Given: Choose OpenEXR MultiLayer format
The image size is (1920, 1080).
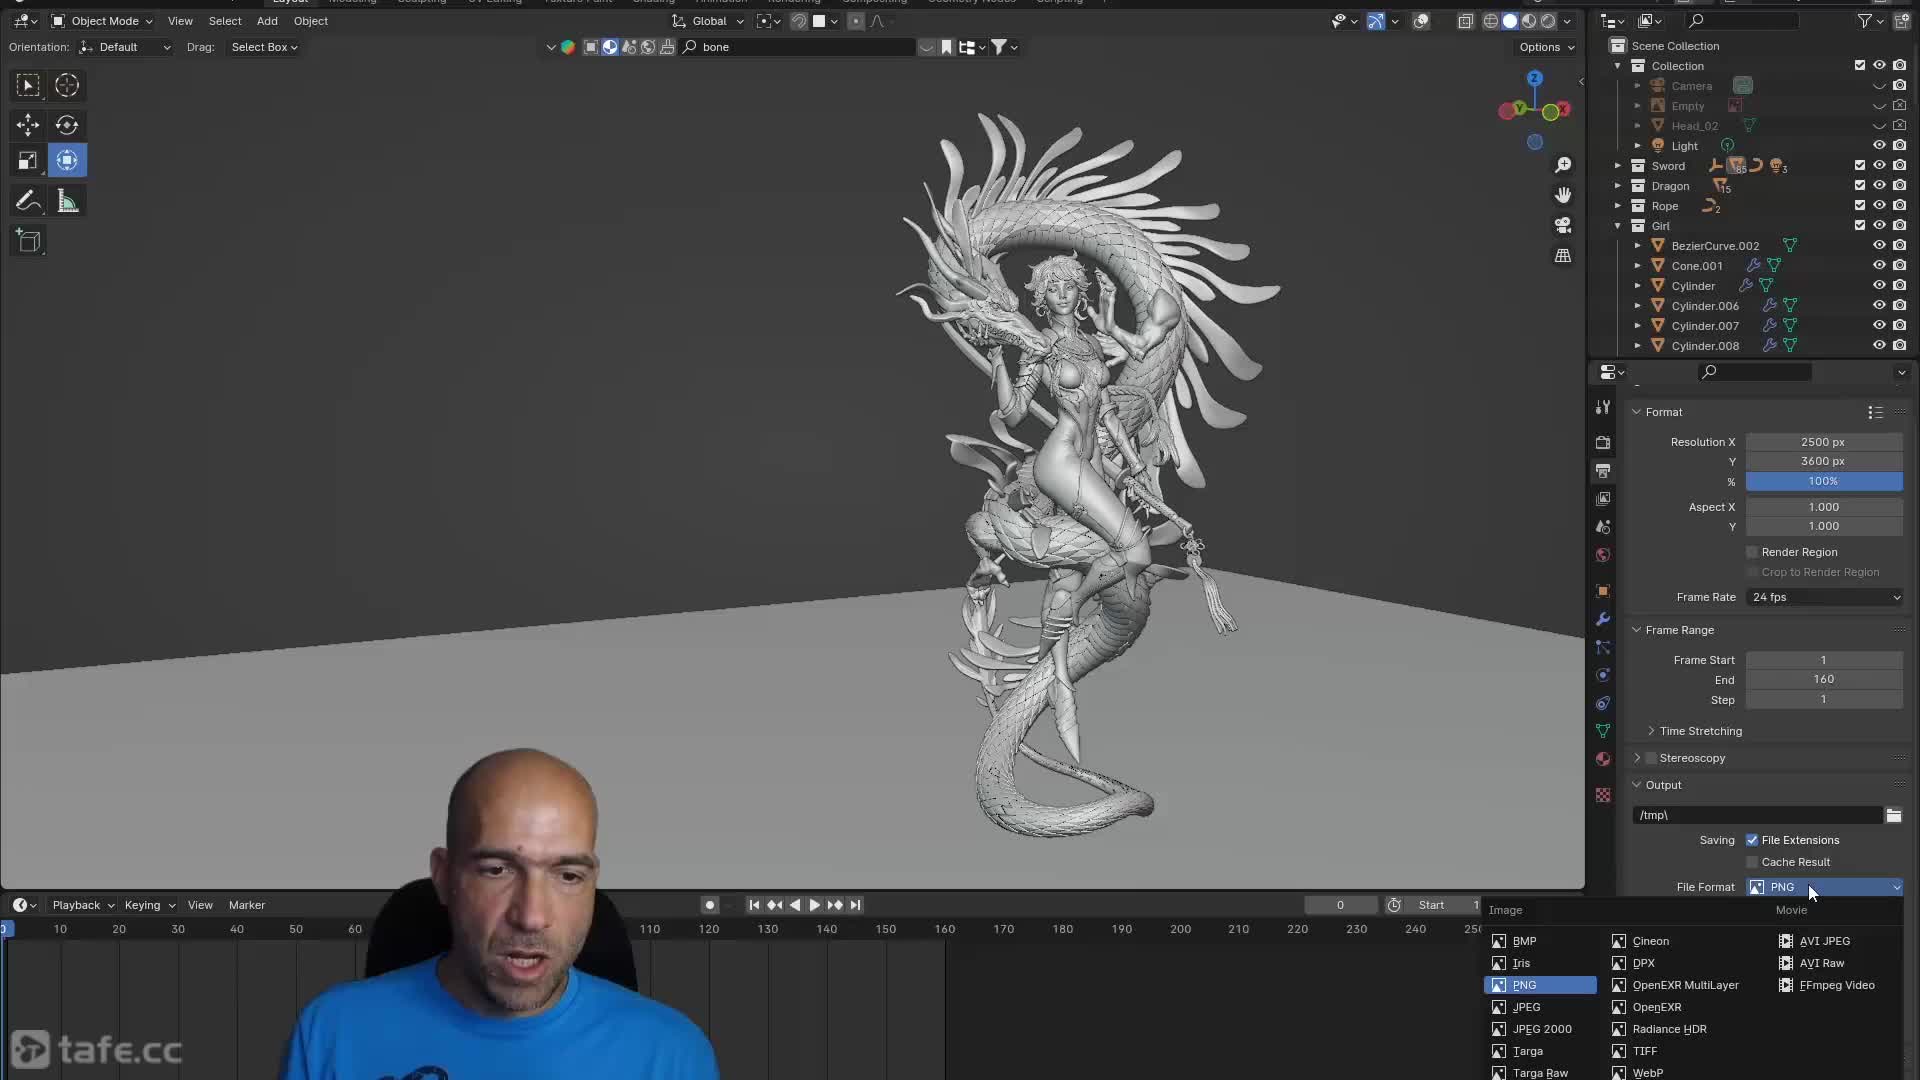Looking at the screenshot, I should click(1685, 985).
